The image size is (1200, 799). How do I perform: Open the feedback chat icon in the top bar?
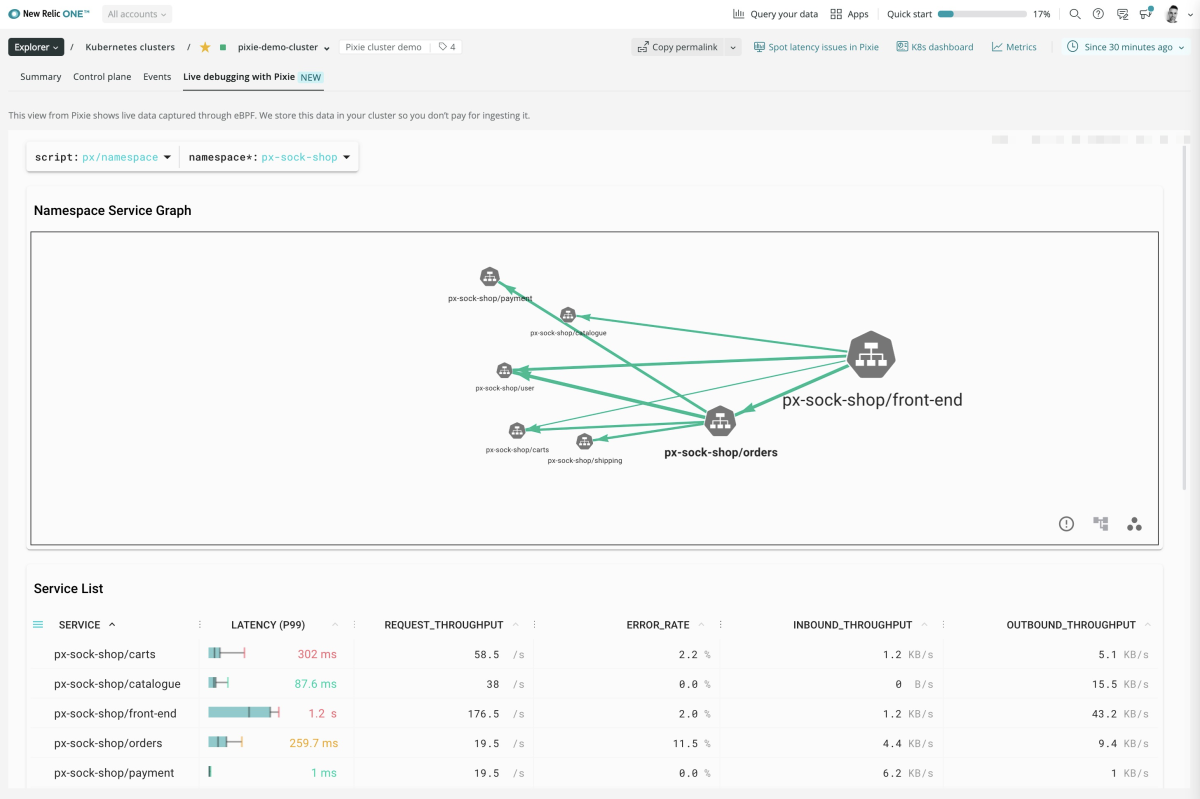click(x=1122, y=14)
